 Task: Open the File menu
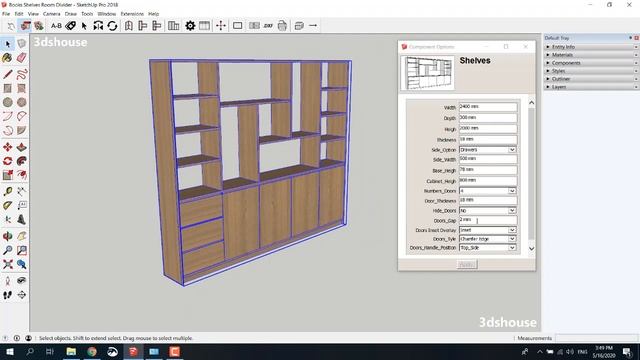coord(6,14)
